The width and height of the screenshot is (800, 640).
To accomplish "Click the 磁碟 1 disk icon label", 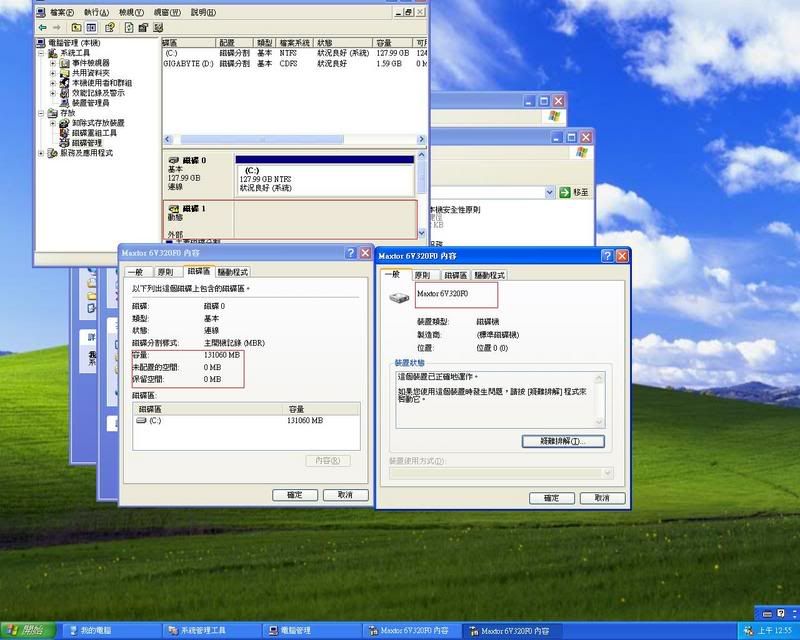I will pos(188,208).
